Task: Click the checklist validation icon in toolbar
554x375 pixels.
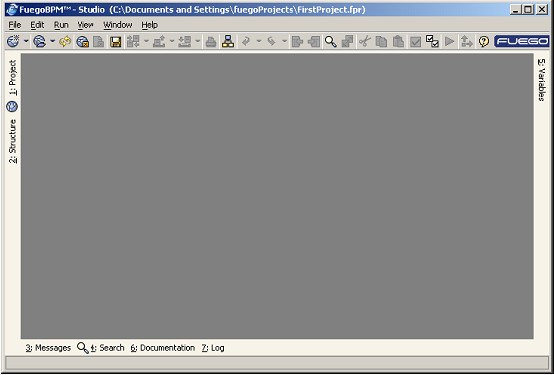Action: 432,42
